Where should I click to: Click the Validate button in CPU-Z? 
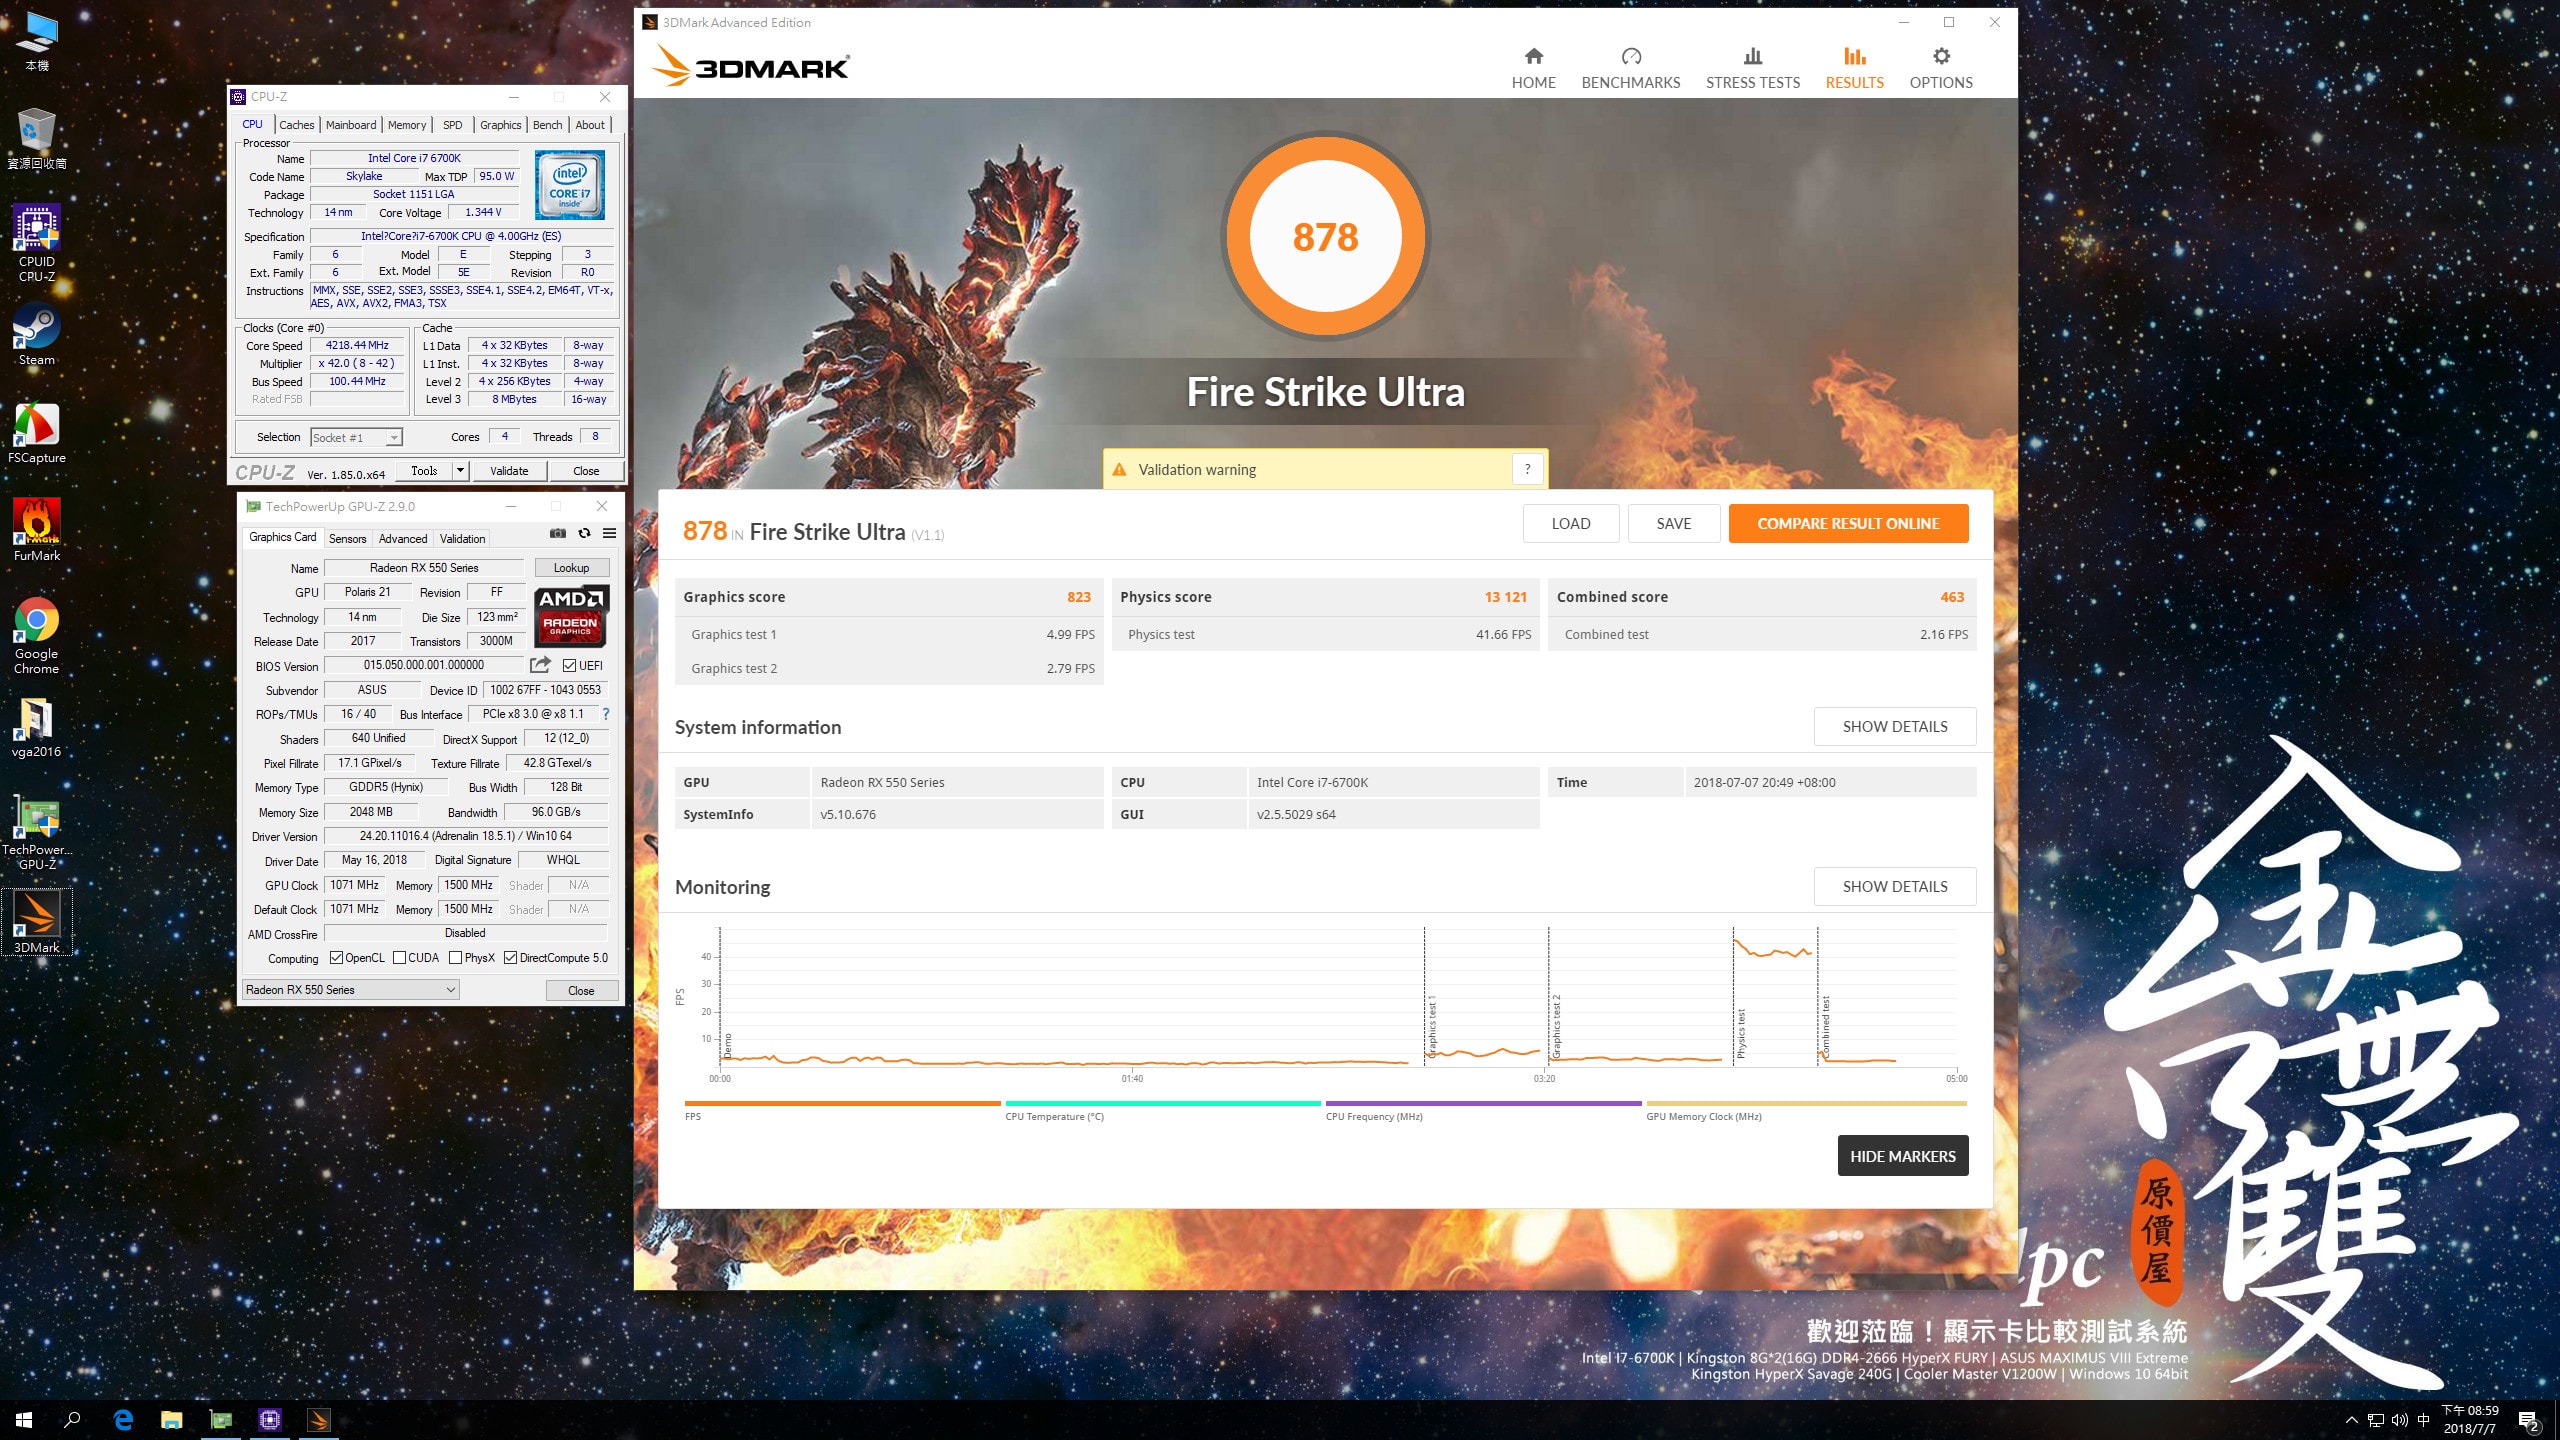pos(509,470)
